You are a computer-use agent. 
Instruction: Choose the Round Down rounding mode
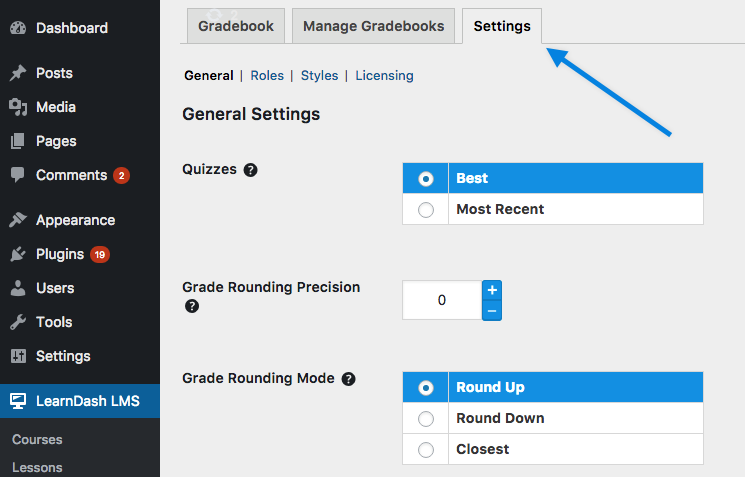pos(426,419)
